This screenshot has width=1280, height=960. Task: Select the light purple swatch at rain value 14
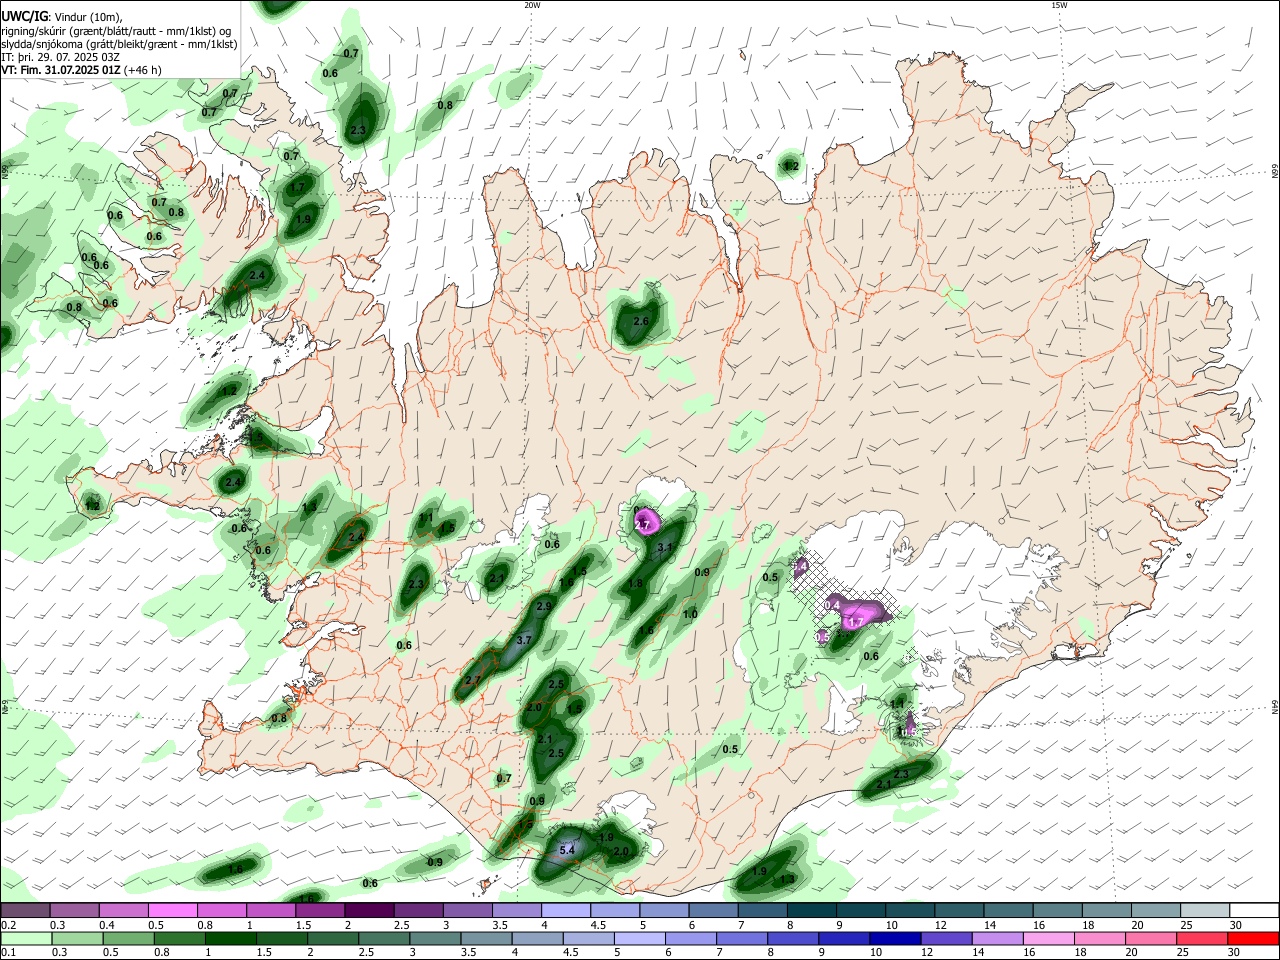tap(997, 939)
